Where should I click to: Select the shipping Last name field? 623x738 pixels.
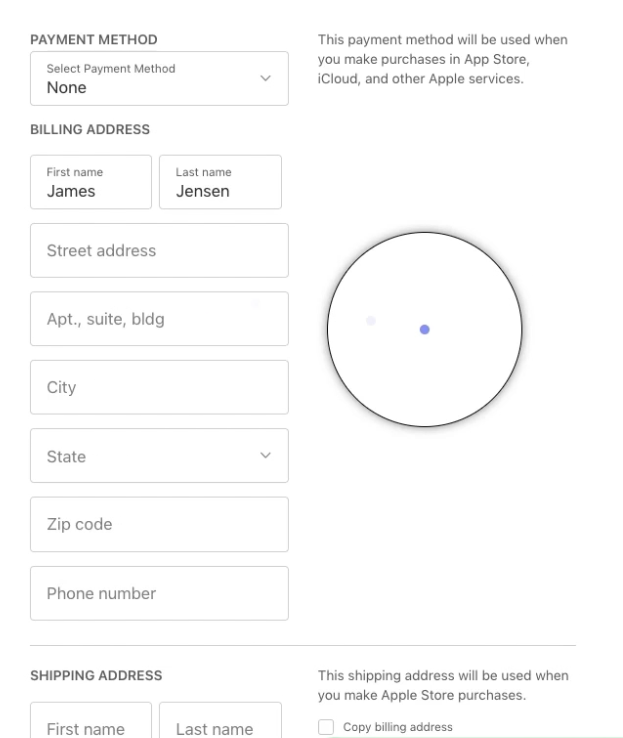coord(220,725)
